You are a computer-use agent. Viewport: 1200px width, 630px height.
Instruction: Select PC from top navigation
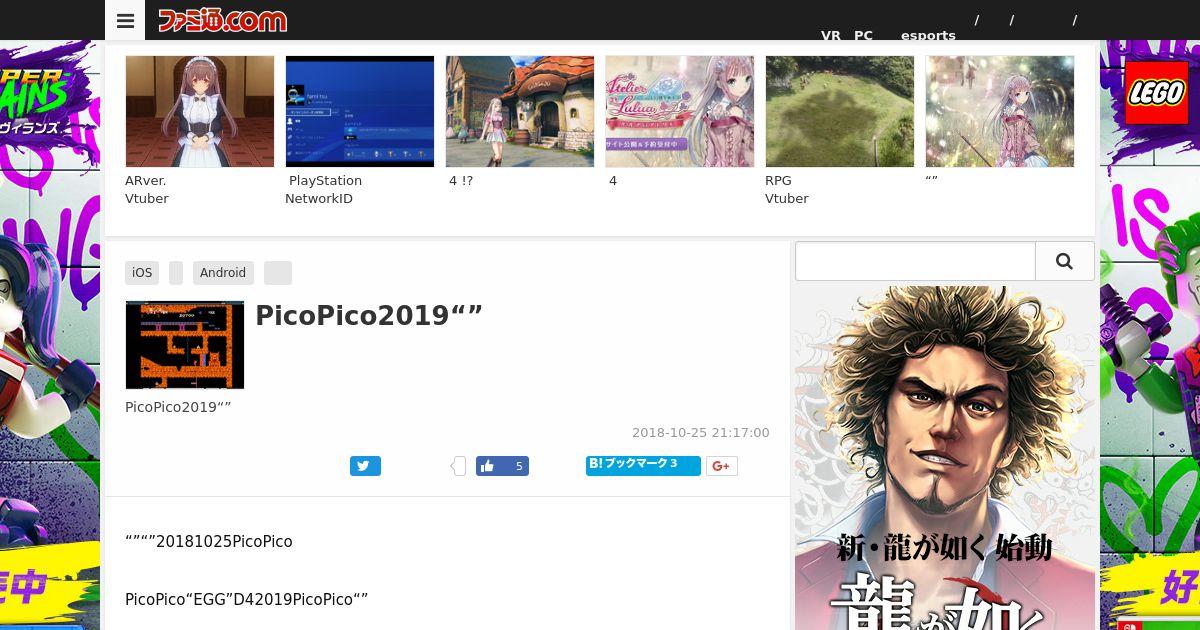click(x=863, y=35)
